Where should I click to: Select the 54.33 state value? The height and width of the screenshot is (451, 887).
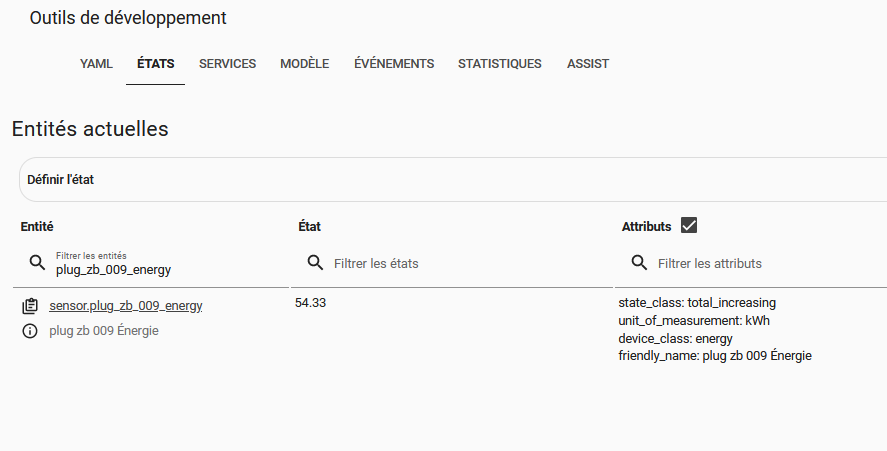(311, 303)
